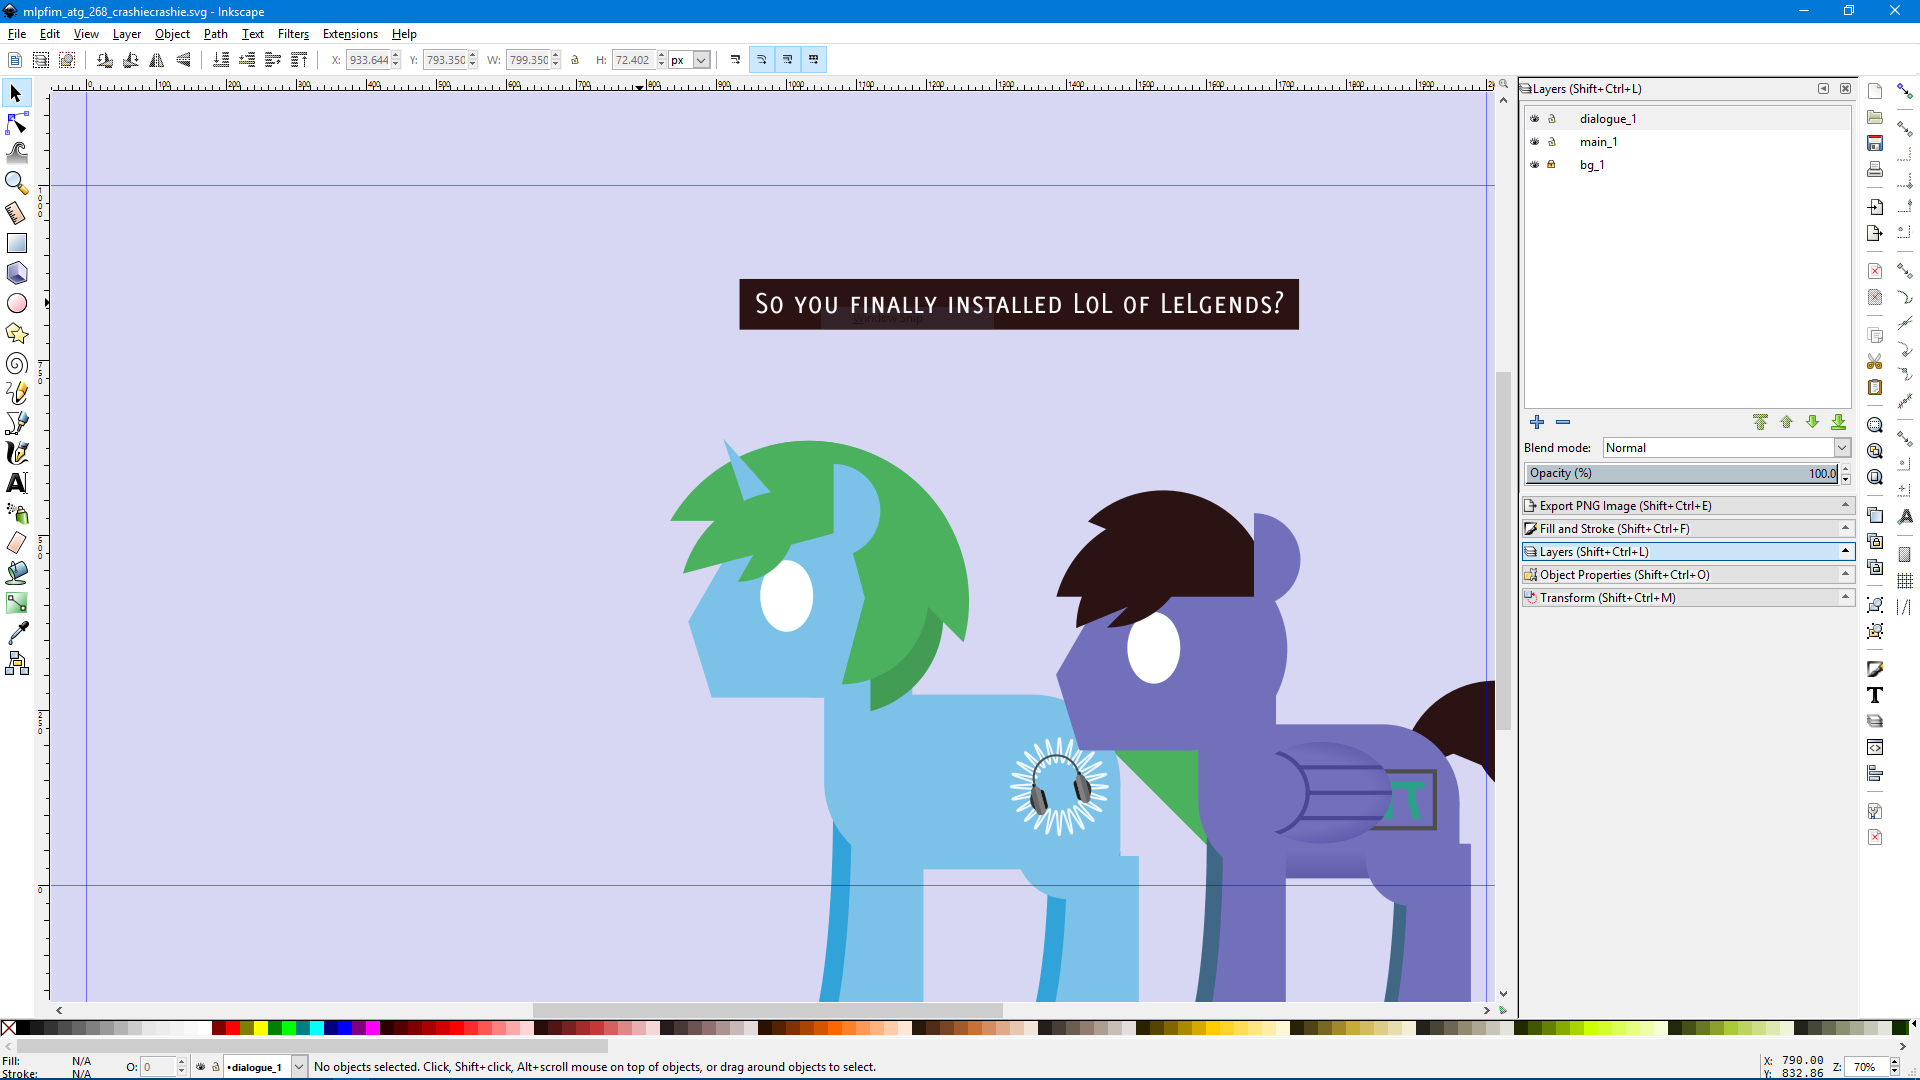
Task: Expand Object Properties panel
Action: (1688, 575)
